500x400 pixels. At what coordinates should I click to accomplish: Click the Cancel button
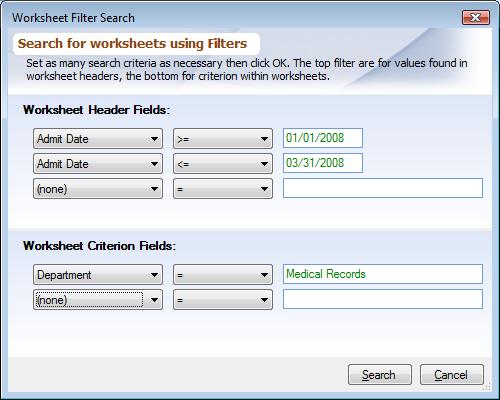452,375
